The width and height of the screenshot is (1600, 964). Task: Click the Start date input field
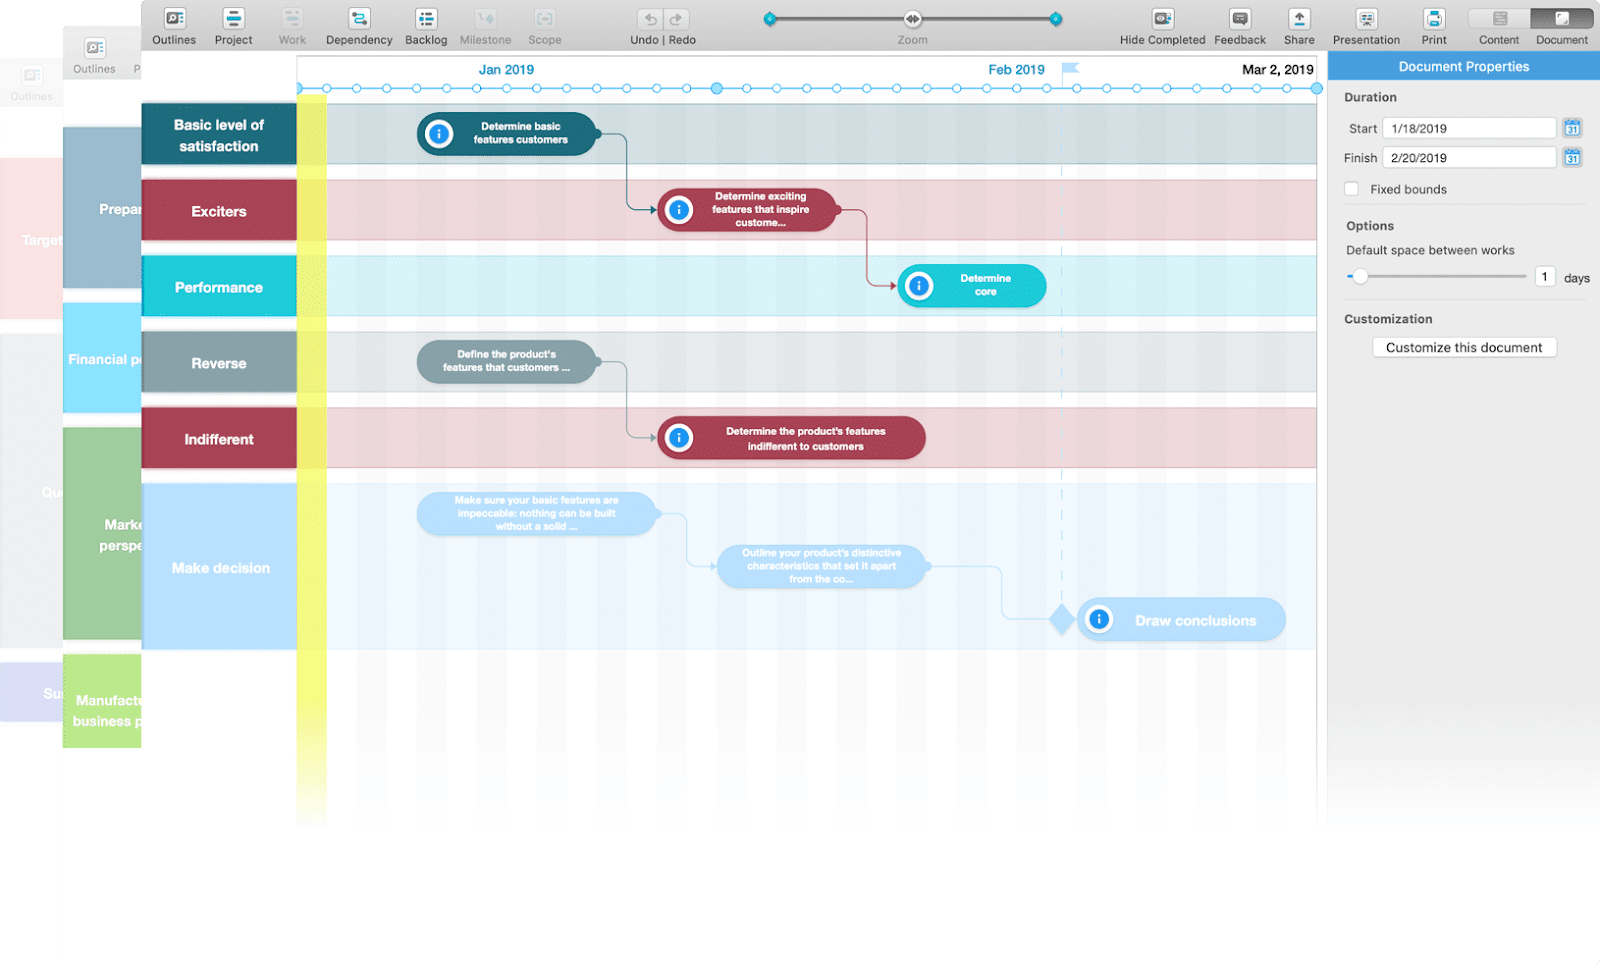click(x=1468, y=128)
